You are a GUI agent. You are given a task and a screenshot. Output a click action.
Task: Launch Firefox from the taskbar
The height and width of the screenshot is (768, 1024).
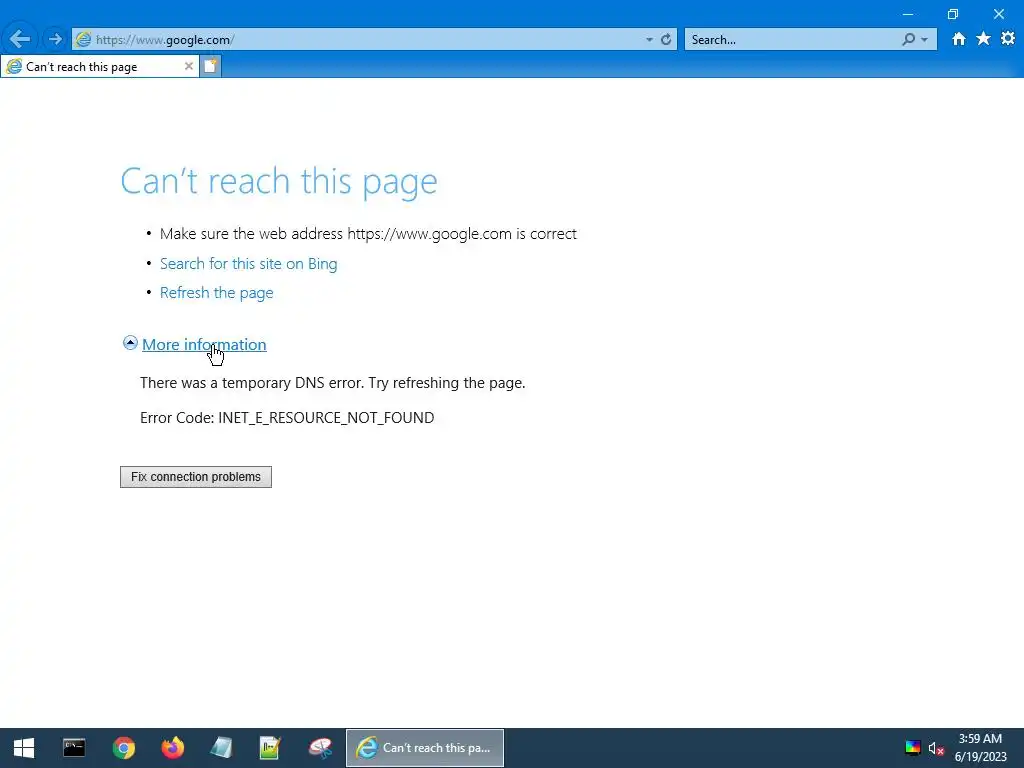click(x=172, y=748)
